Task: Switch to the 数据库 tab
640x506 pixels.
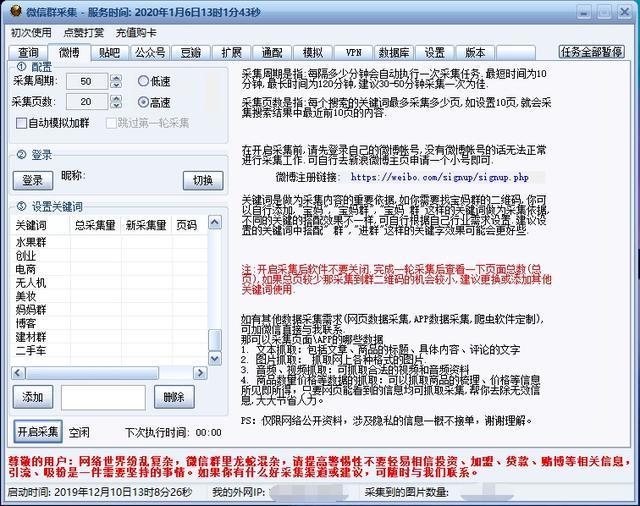Action: [x=394, y=53]
